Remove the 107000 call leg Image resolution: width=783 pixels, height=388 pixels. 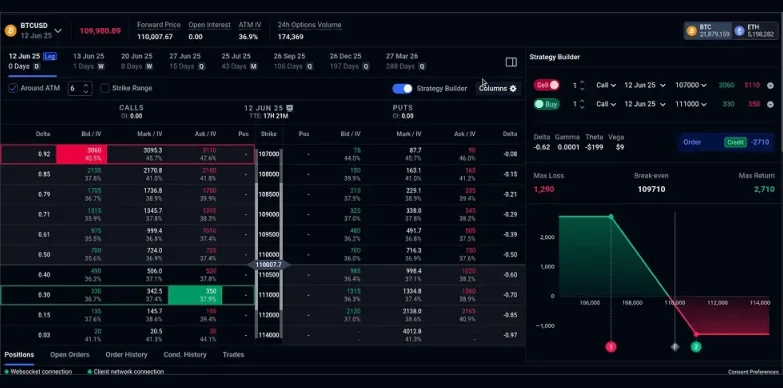click(x=770, y=85)
